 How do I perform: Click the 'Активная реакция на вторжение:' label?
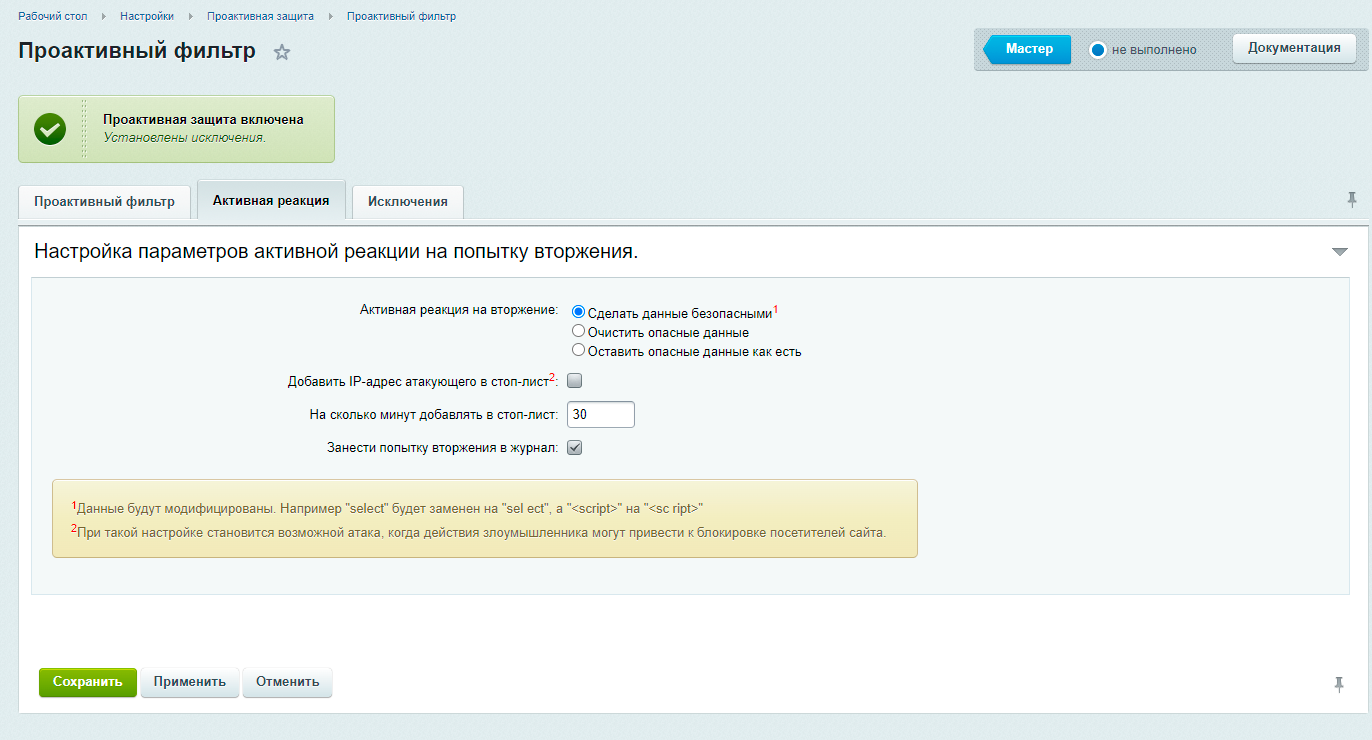(x=459, y=310)
